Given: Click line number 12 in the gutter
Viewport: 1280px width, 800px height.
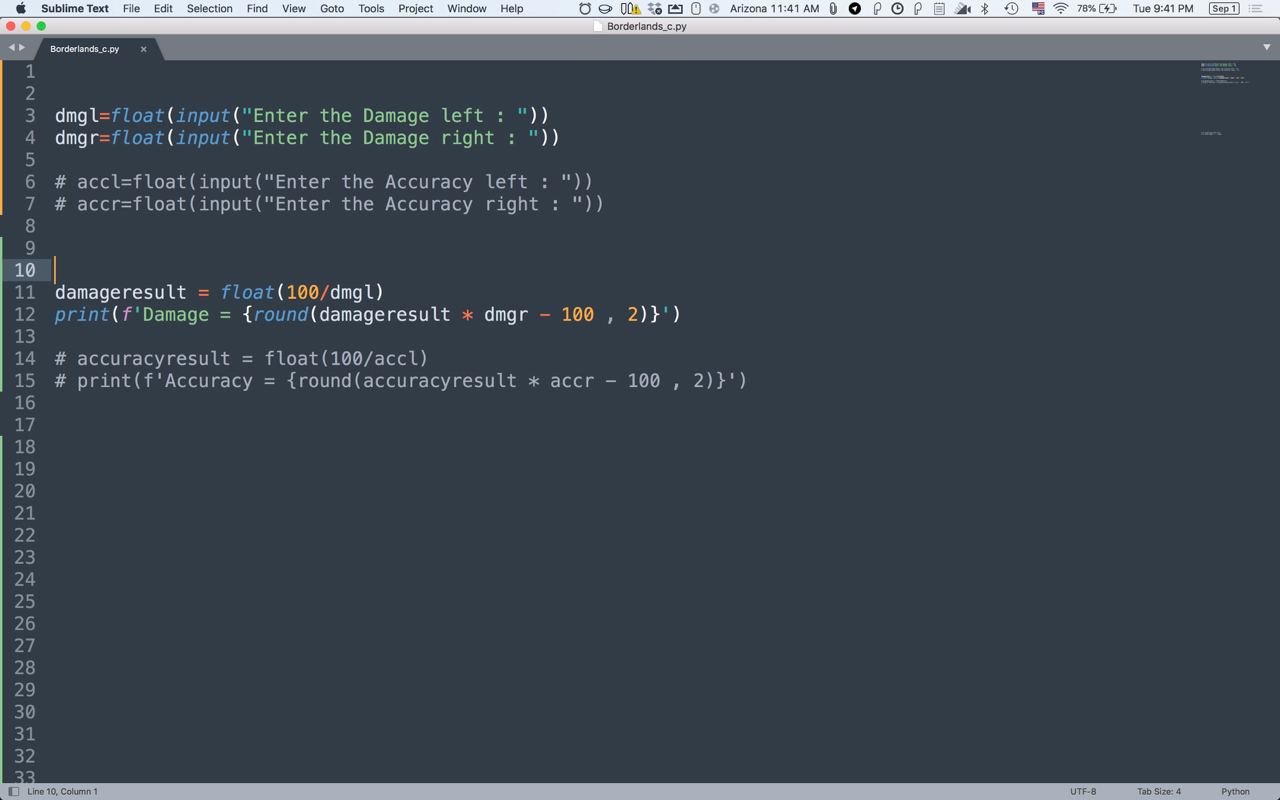Looking at the screenshot, I should [25, 315].
